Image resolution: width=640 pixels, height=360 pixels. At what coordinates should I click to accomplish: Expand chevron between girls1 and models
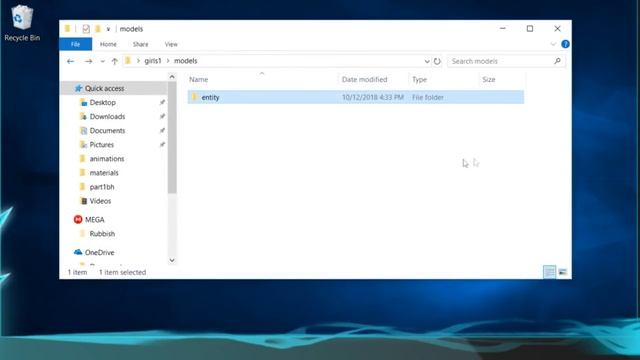[x=168, y=61]
